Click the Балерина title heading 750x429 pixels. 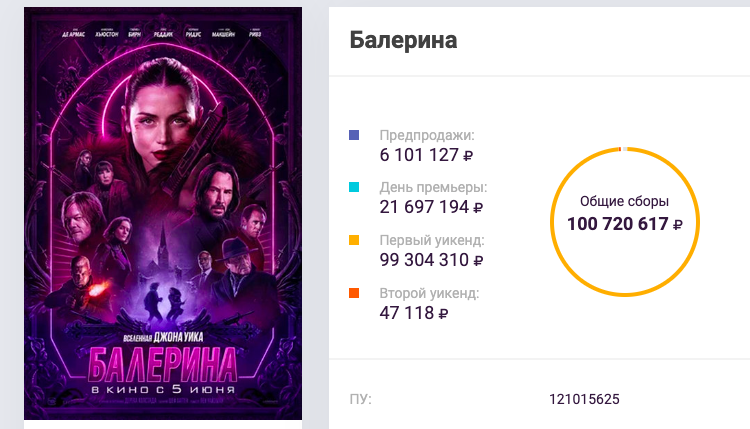click(403, 41)
